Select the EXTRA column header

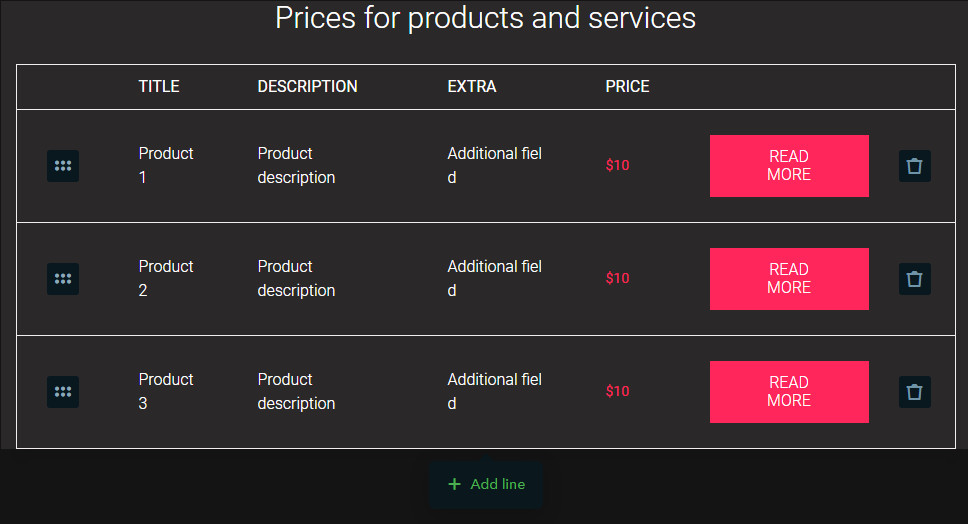click(x=472, y=86)
